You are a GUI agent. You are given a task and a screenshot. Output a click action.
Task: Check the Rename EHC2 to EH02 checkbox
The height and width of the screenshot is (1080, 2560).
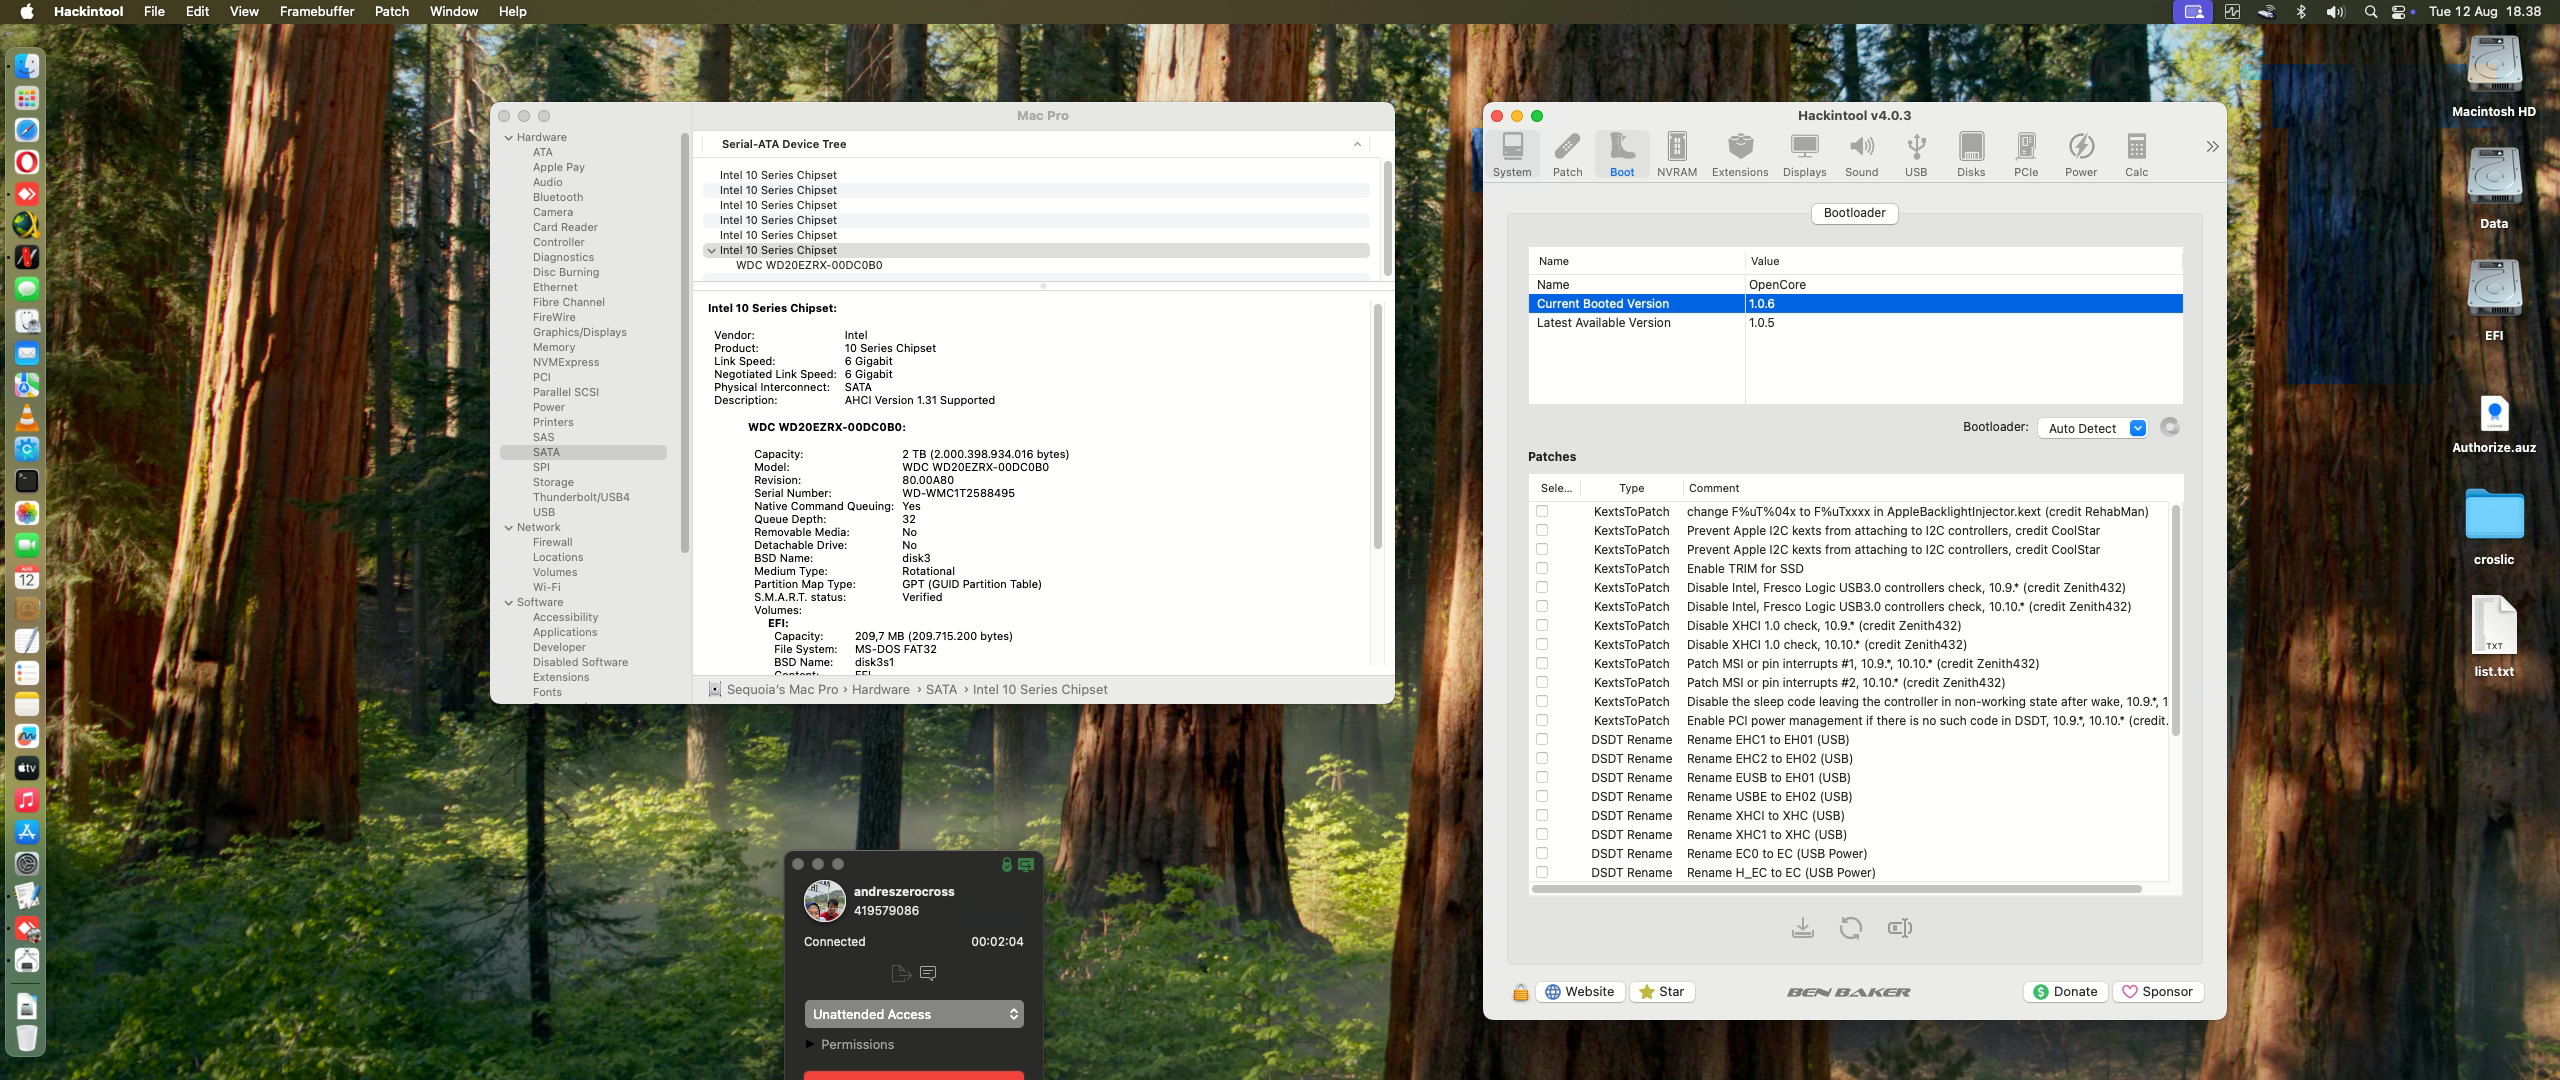pyautogui.click(x=1542, y=758)
